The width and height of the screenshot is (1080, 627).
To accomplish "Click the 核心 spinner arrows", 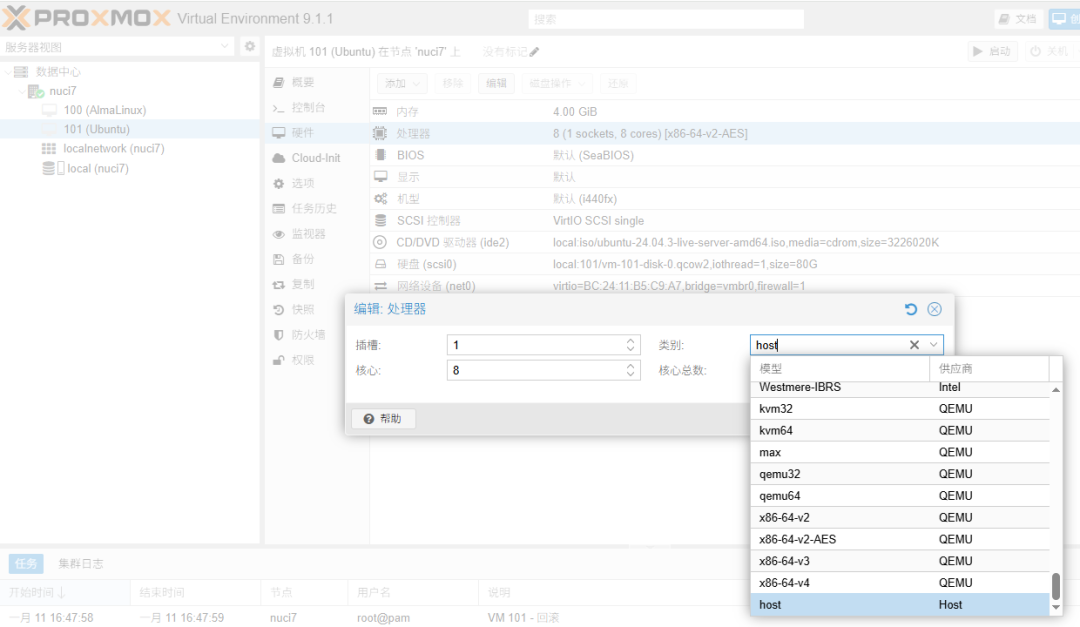I will point(630,371).
